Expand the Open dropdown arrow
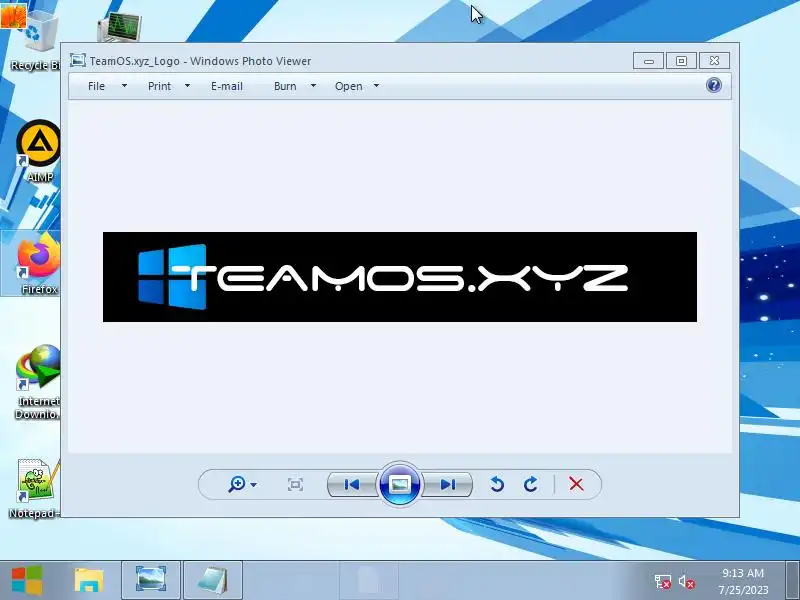The width and height of the screenshot is (800, 600). click(376, 86)
